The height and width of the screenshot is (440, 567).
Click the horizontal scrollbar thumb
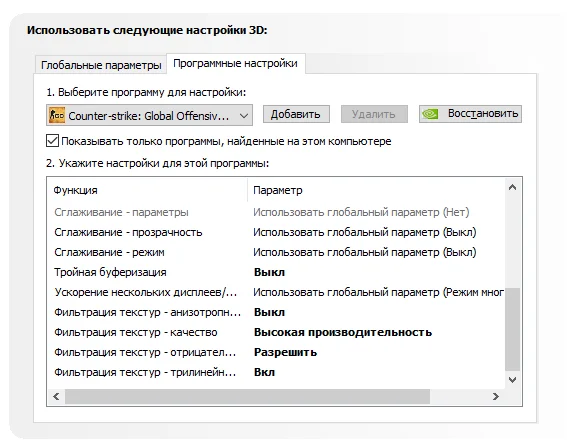(x=247, y=397)
